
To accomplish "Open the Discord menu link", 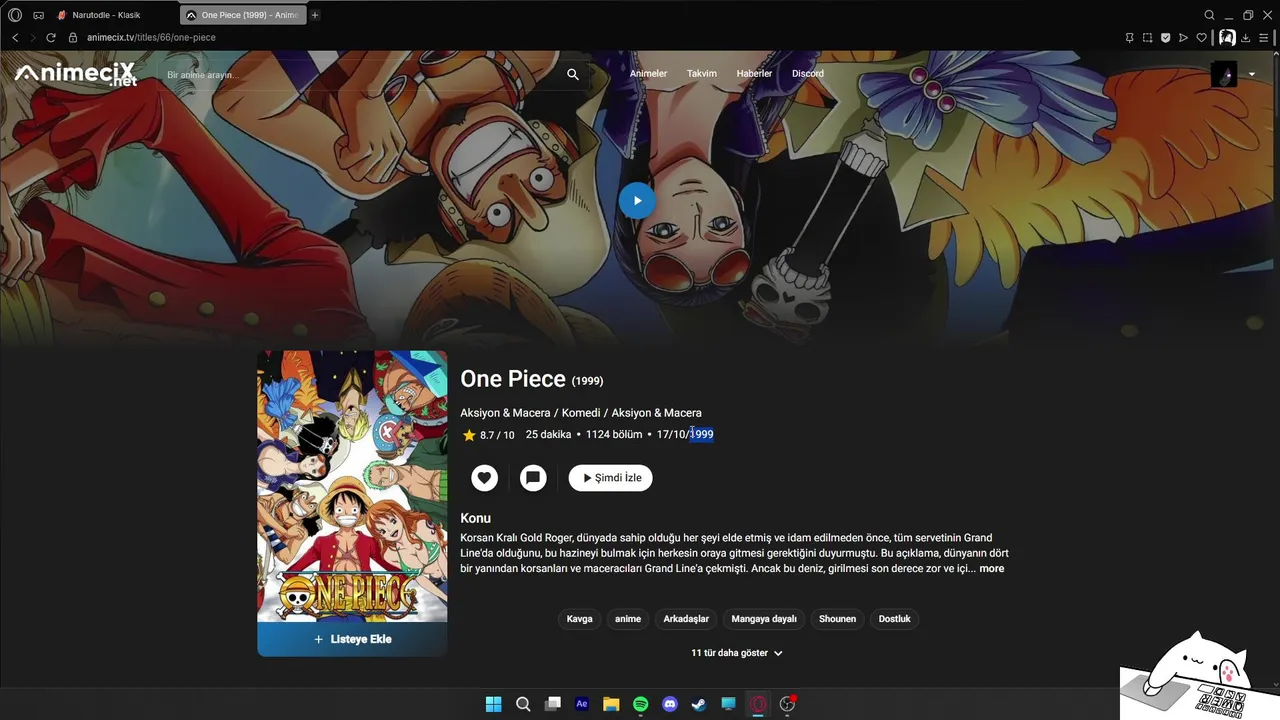I will [808, 74].
